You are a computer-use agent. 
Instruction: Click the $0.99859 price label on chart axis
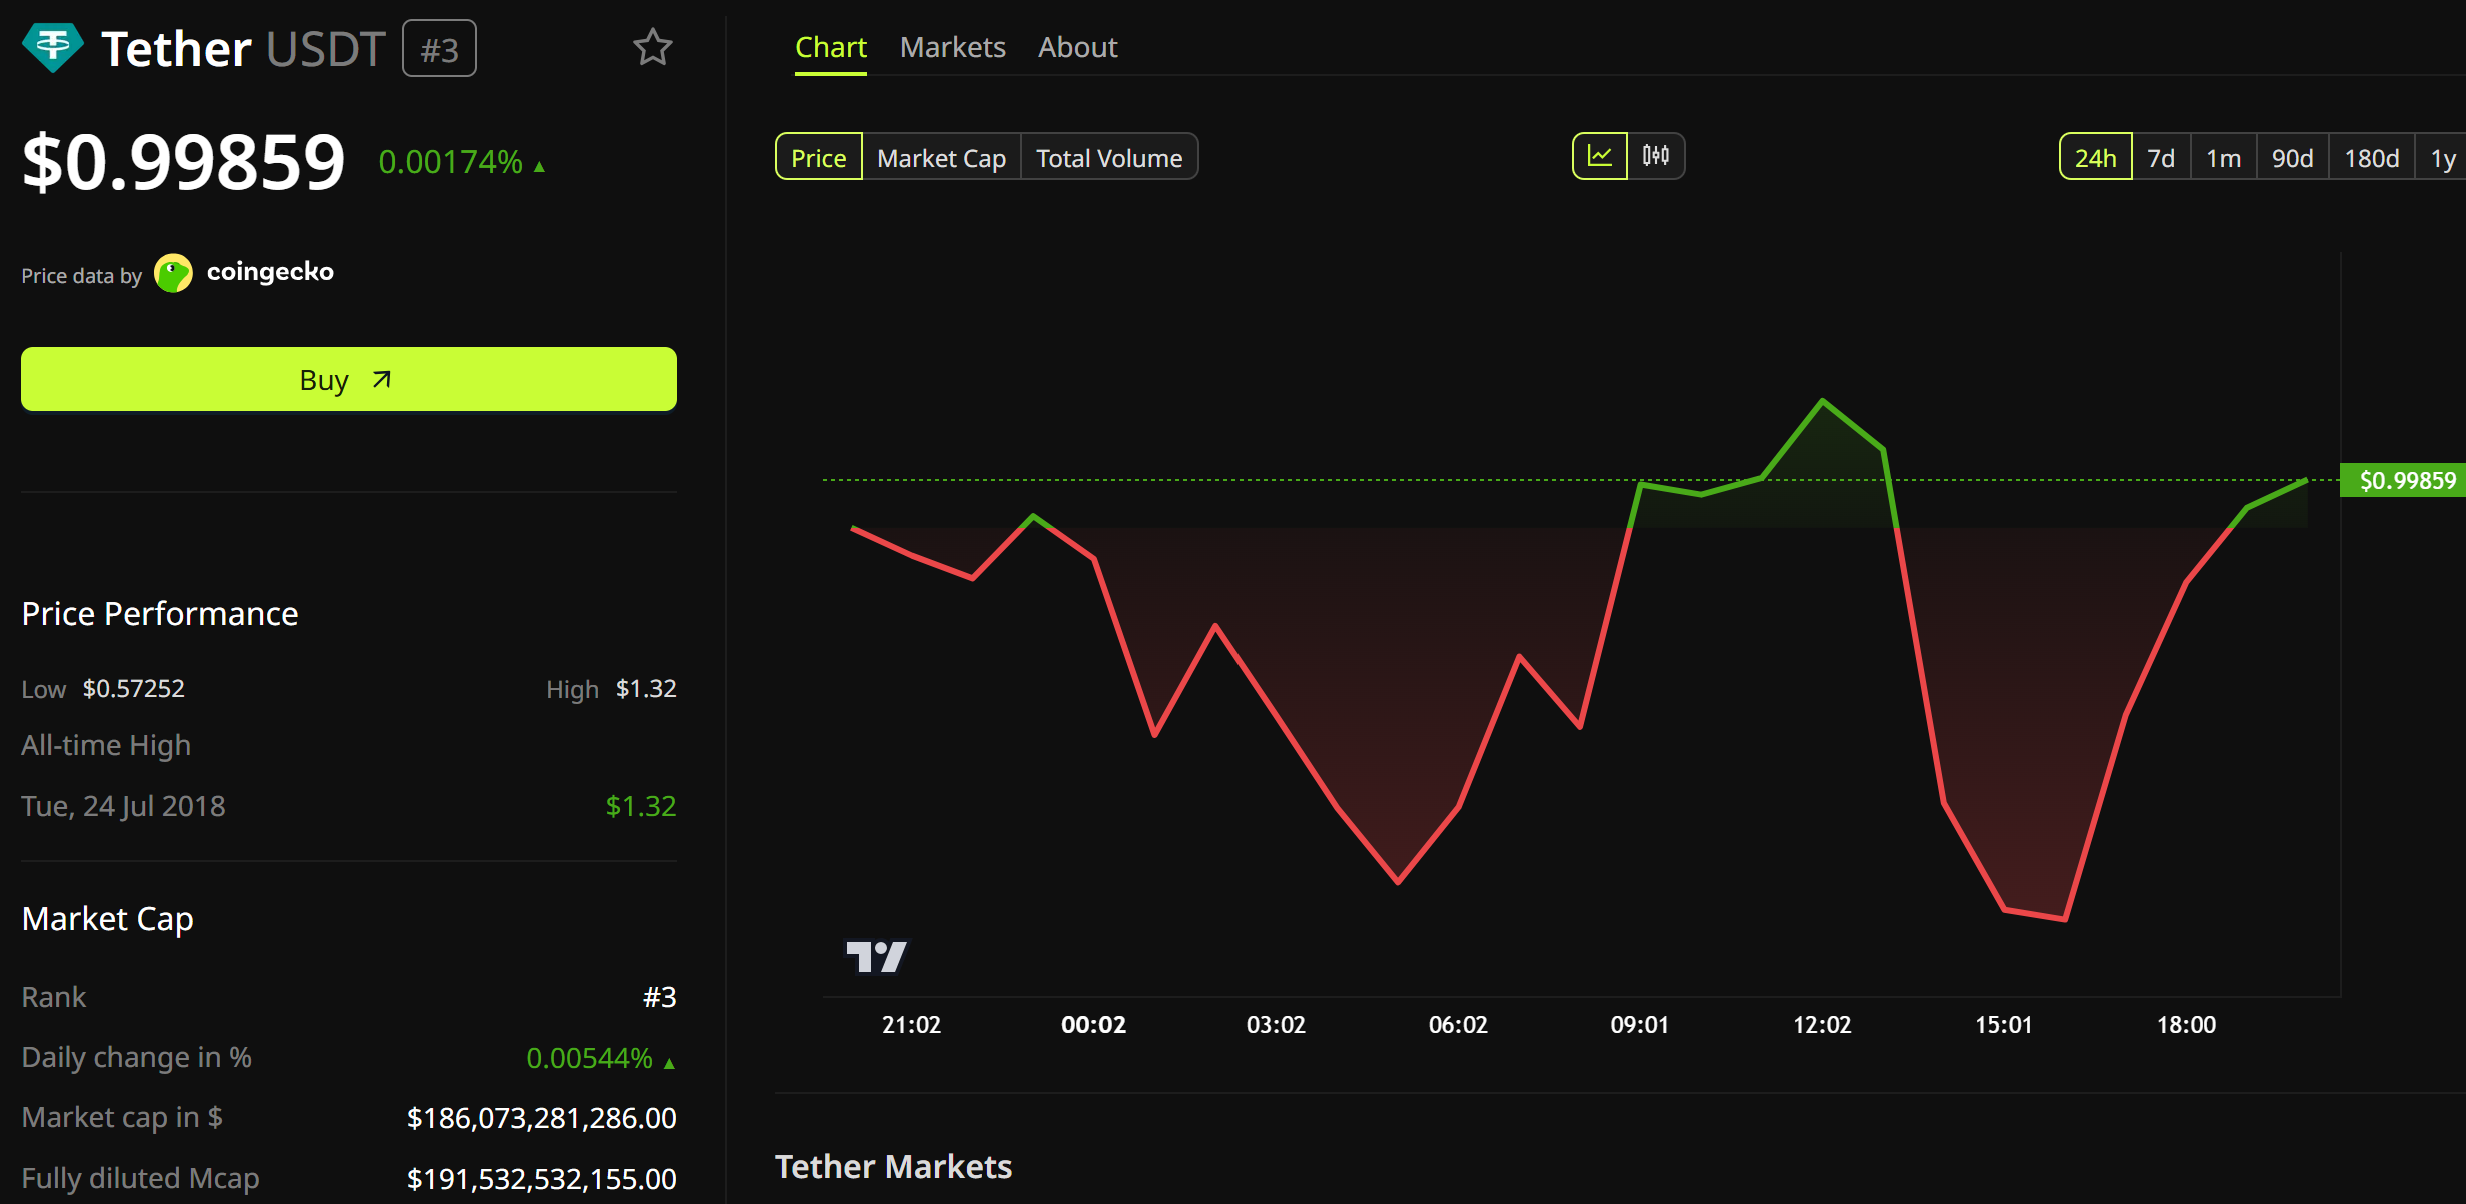pyautogui.click(x=2403, y=480)
